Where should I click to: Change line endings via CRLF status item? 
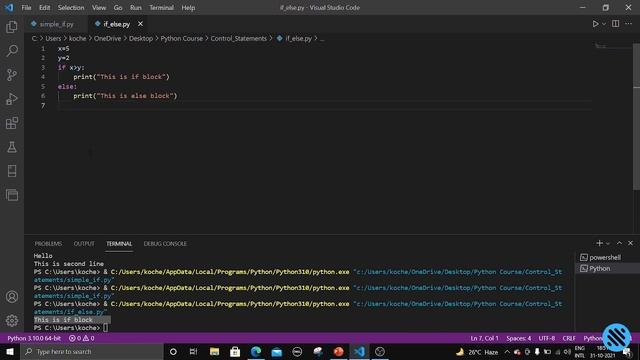pos(569,338)
